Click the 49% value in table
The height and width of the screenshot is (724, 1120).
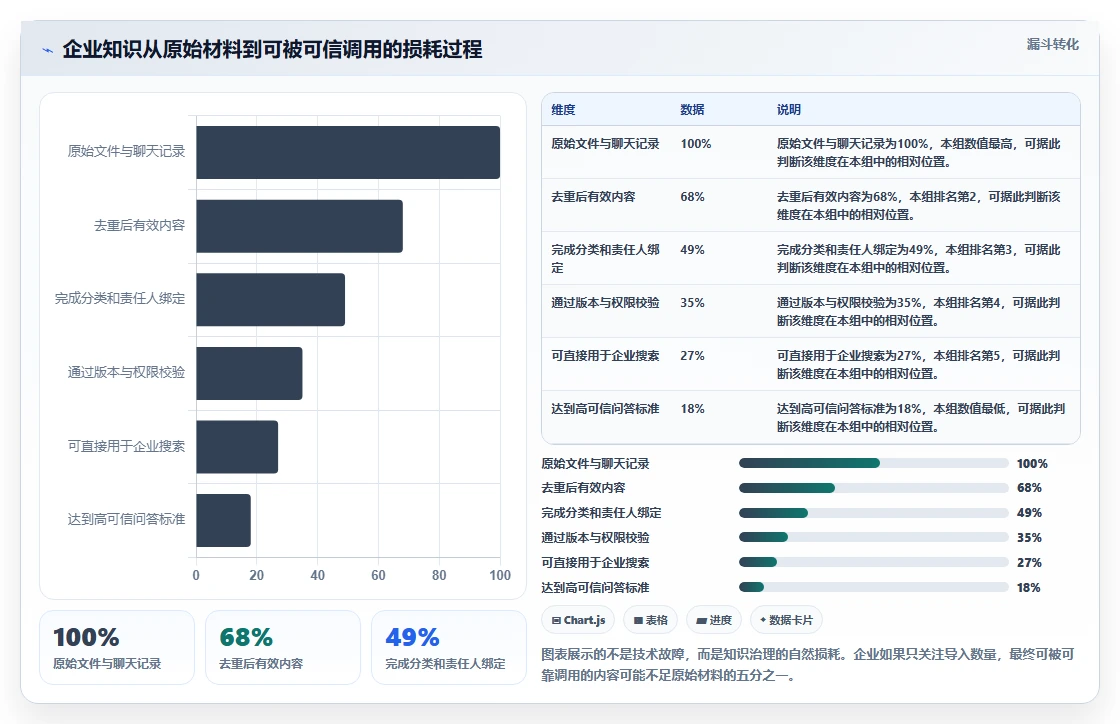[x=692, y=250]
